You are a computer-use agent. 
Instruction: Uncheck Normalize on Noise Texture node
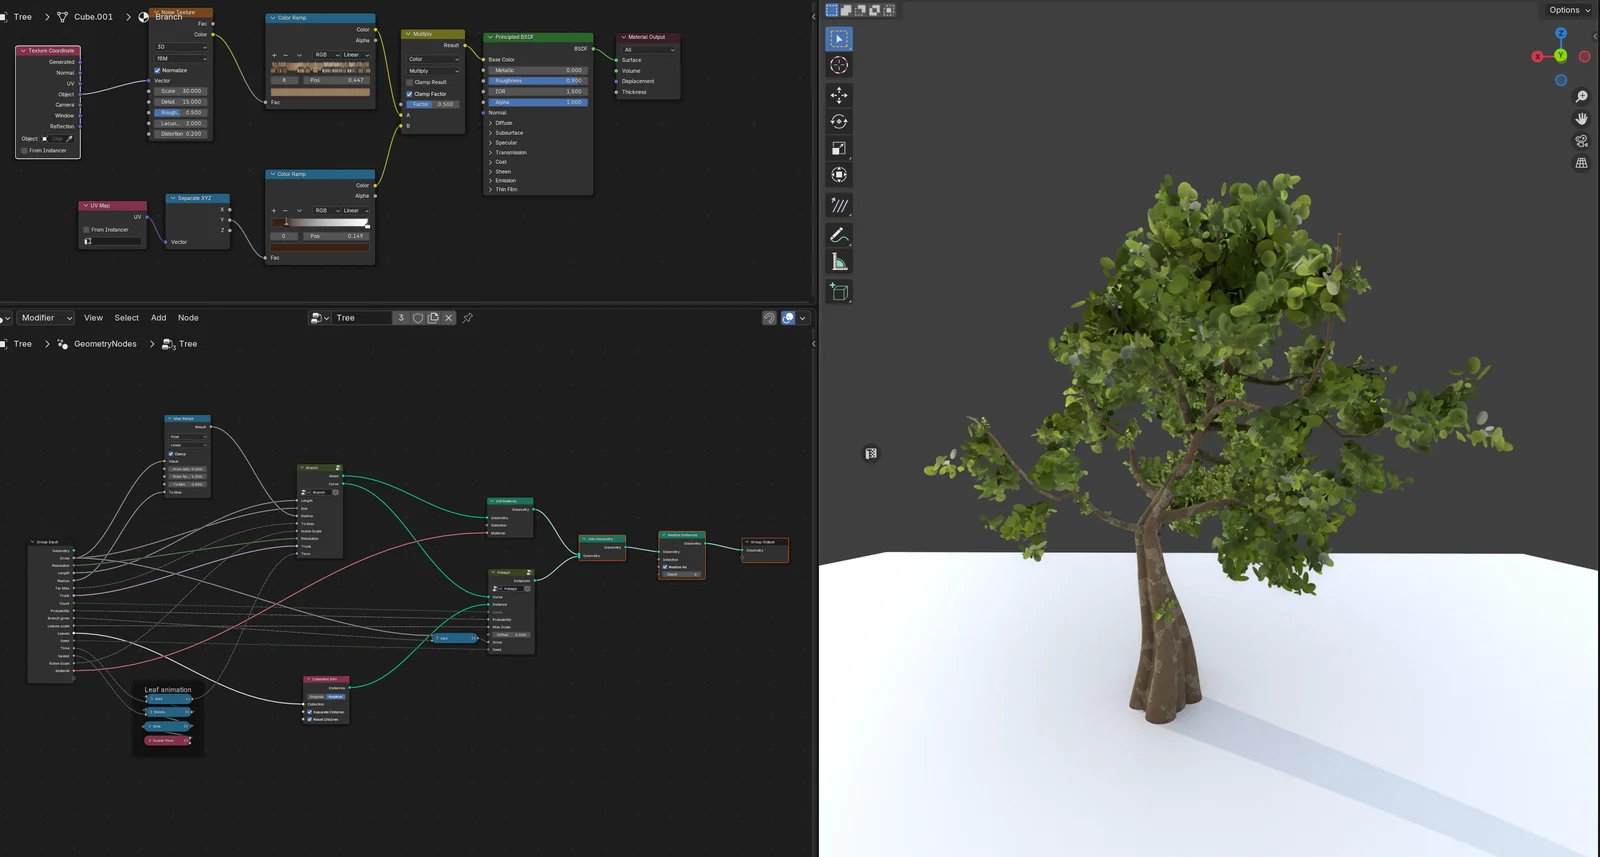click(157, 70)
